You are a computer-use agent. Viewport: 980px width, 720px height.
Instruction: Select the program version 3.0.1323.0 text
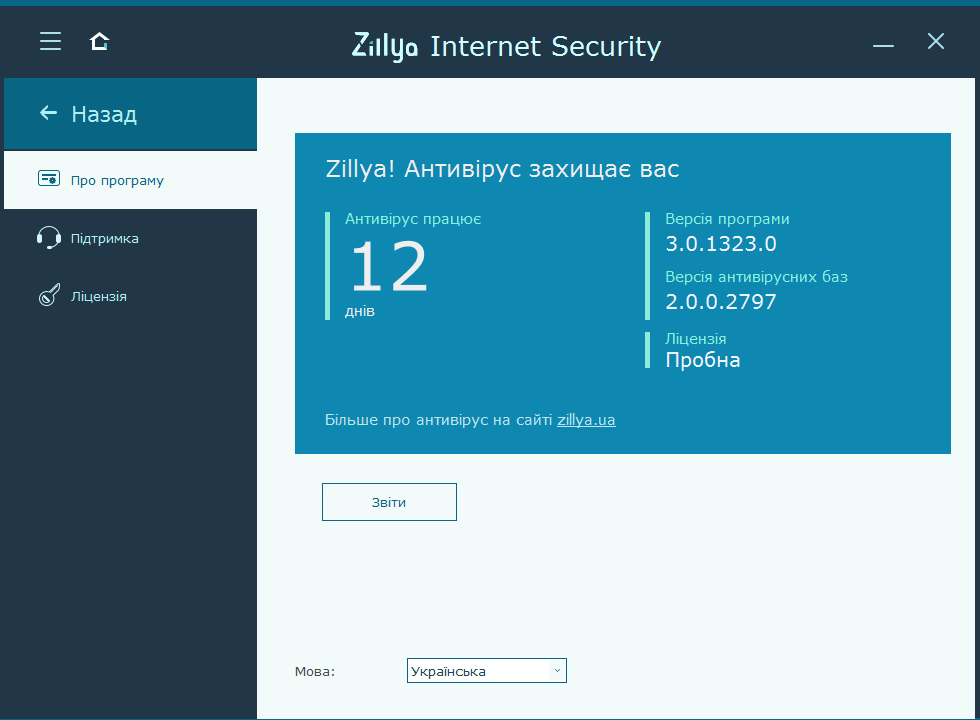[x=721, y=244]
